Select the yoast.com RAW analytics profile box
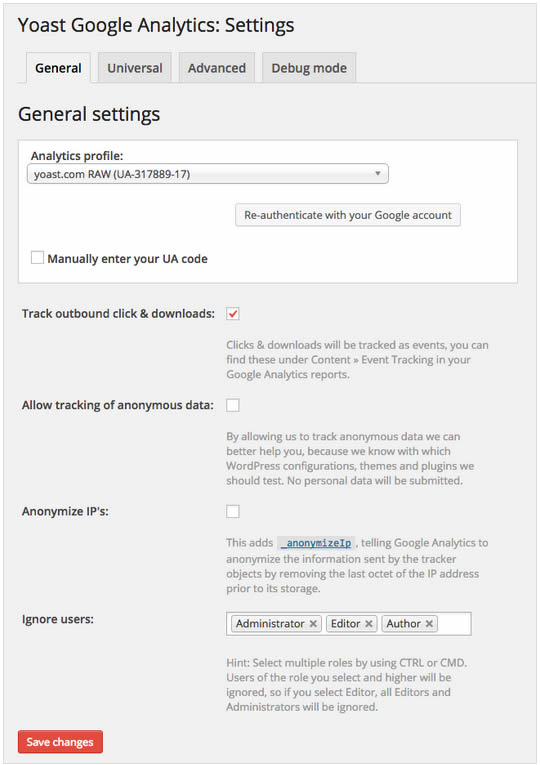This screenshot has width=540, height=765. point(208,174)
